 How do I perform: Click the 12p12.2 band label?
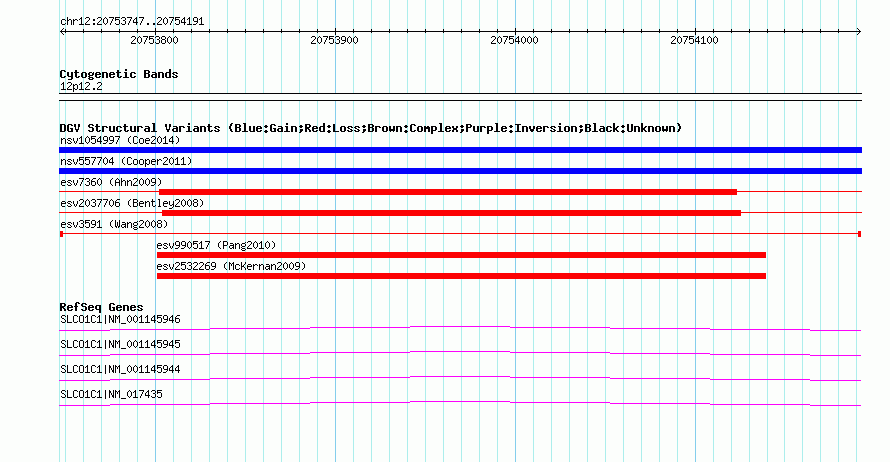tap(81, 86)
